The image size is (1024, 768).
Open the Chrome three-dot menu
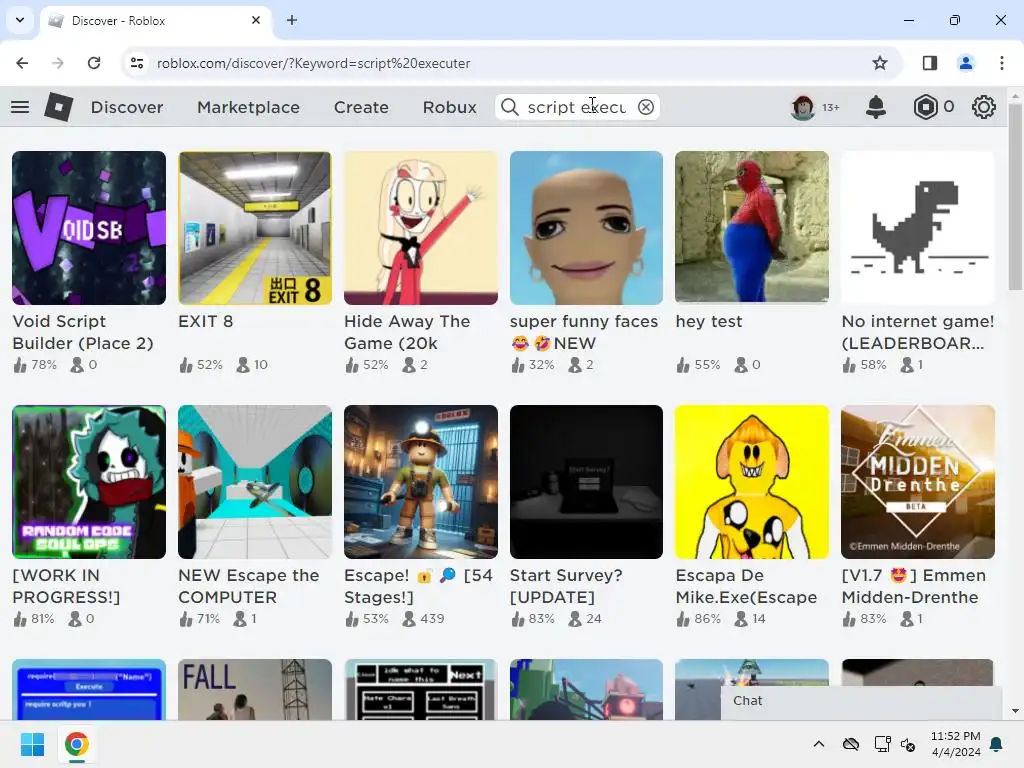[1002, 63]
